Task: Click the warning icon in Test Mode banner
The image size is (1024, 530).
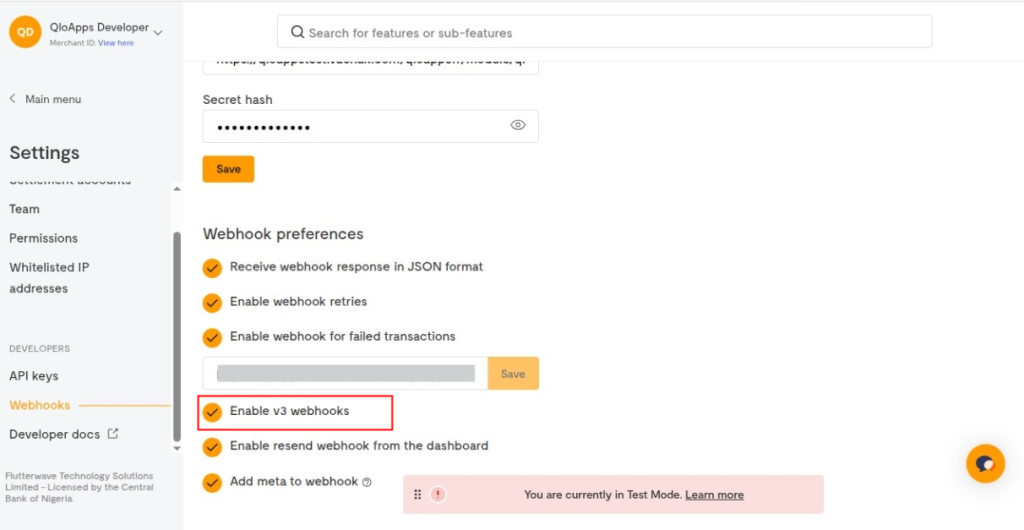Action: tap(438, 494)
